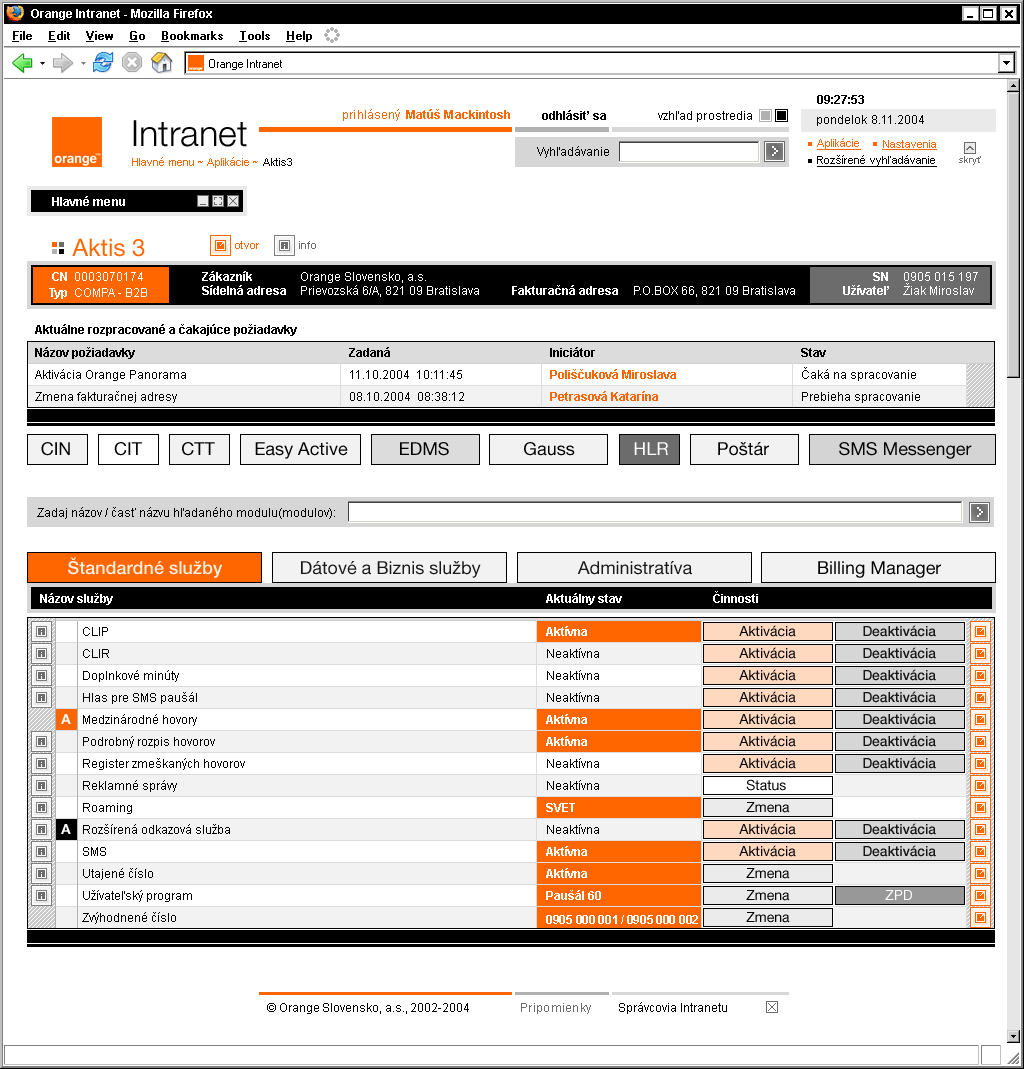The image size is (1024, 1069).
Task: Click the Vyhľadávanie search input field
Action: coord(689,151)
